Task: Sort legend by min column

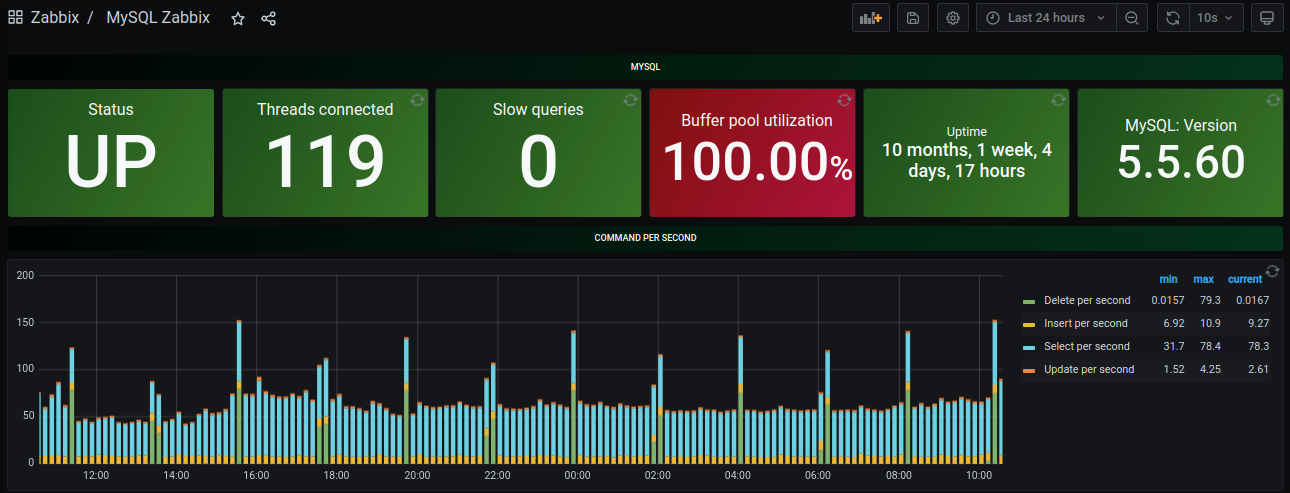Action: pyautogui.click(x=1168, y=279)
